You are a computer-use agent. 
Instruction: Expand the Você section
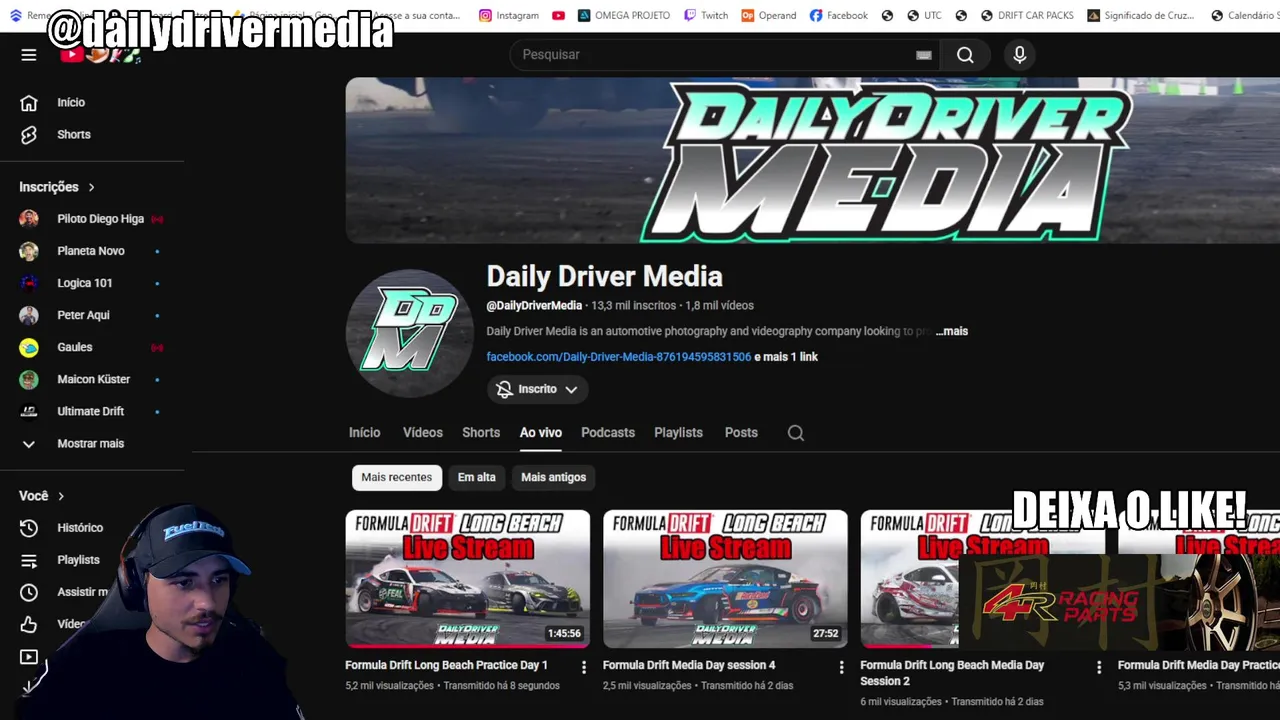tap(42, 496)
